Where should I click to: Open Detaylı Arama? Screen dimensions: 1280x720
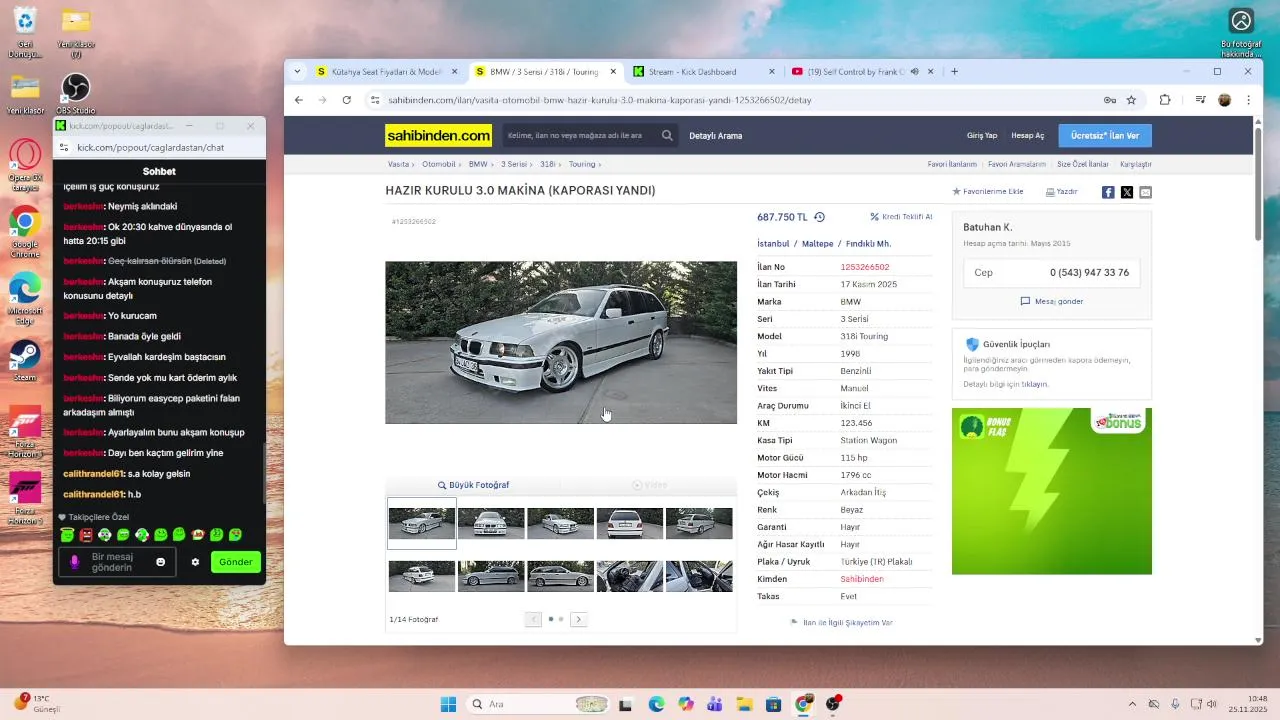pyautogui.click(x=715, y=135)
